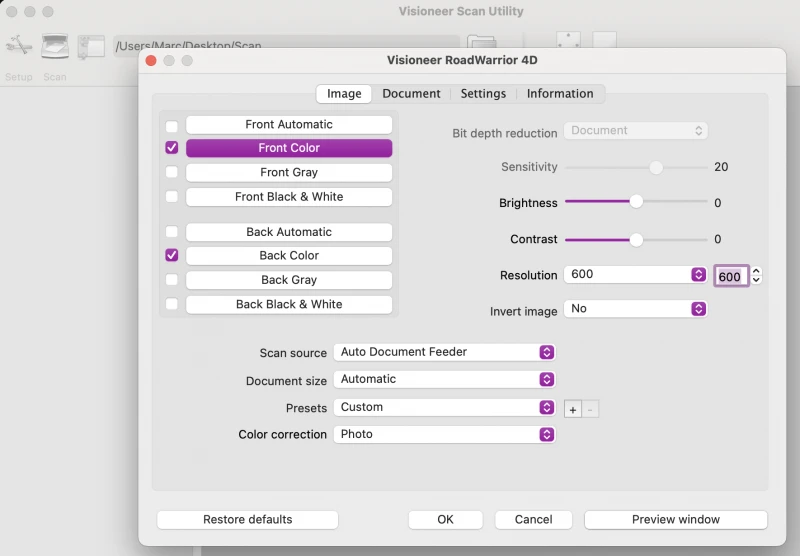
Task: Close the RoadWarrior 4D dialog
Action: (x=151, y=61)
